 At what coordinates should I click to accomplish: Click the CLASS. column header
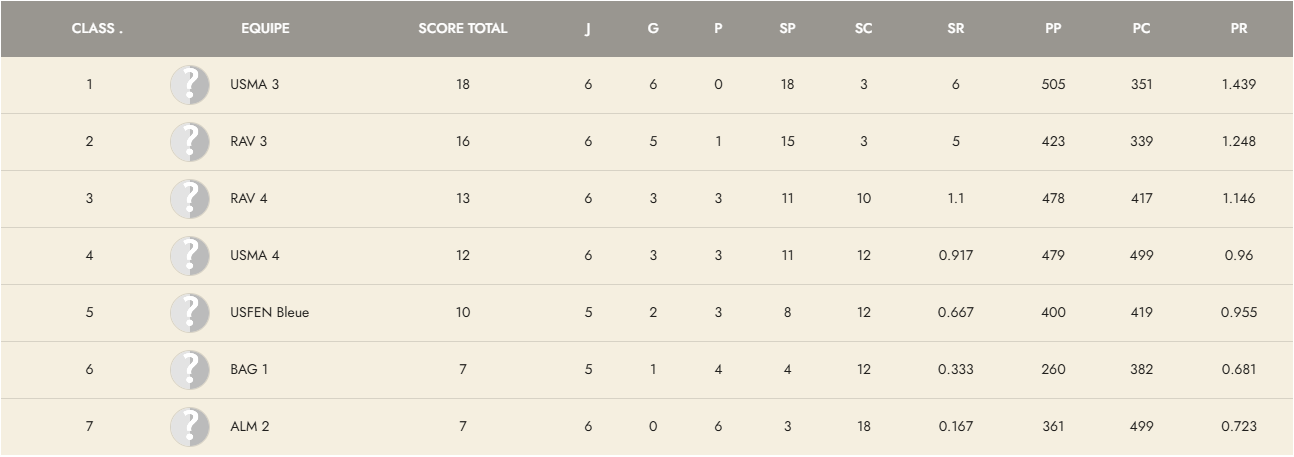click(x=97, y=29)
